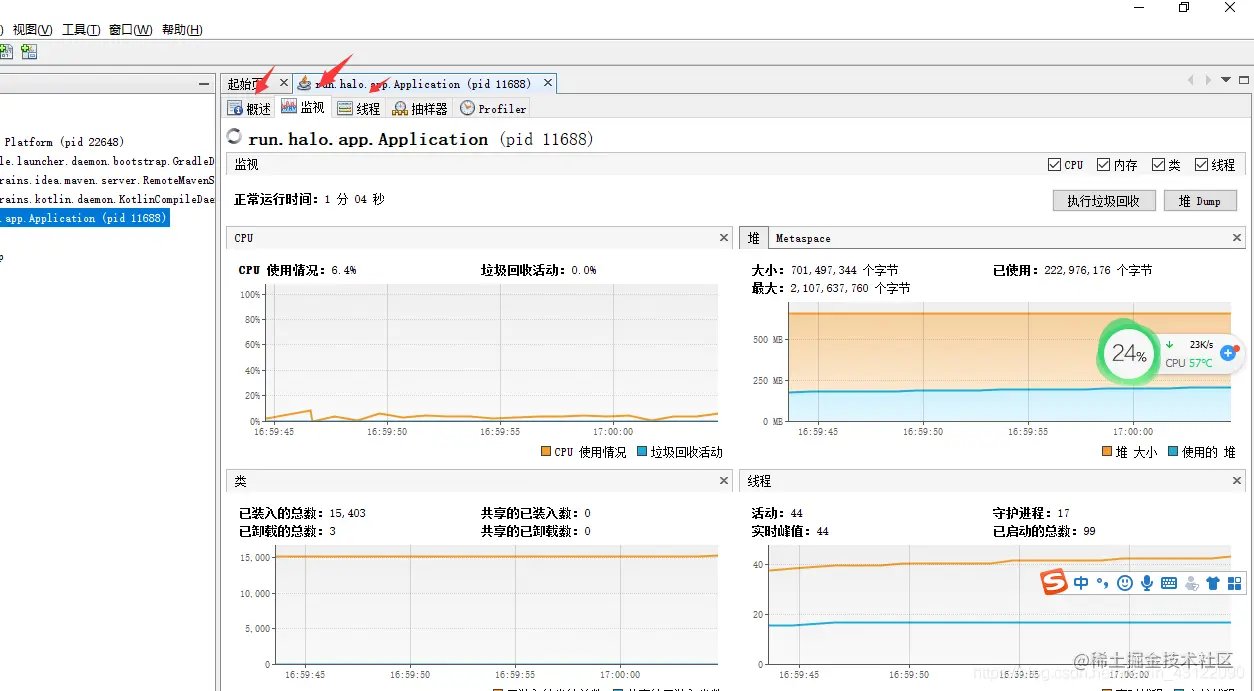Click the loaded classes total 15,403
This screenshot has height=691, width=1254.
tap(347, 513)
